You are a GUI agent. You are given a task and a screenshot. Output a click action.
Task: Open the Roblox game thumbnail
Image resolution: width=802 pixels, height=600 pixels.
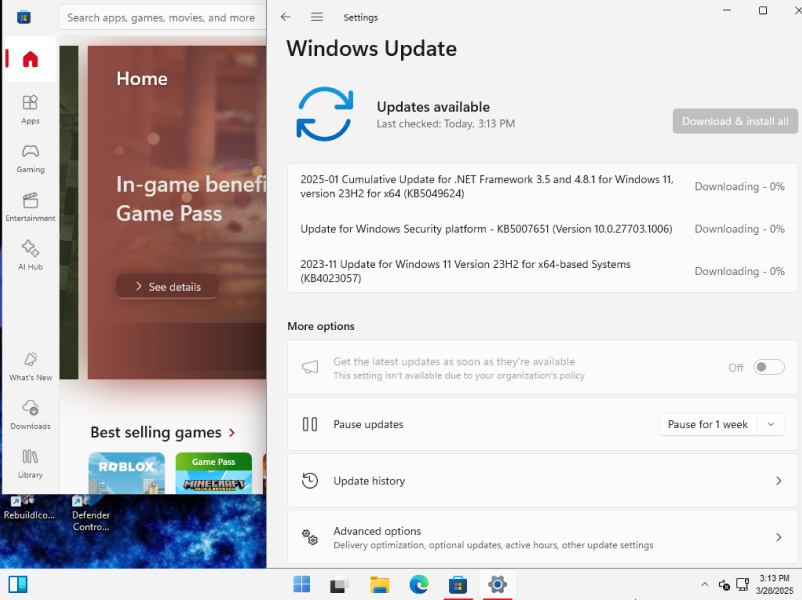click(127, 473)
